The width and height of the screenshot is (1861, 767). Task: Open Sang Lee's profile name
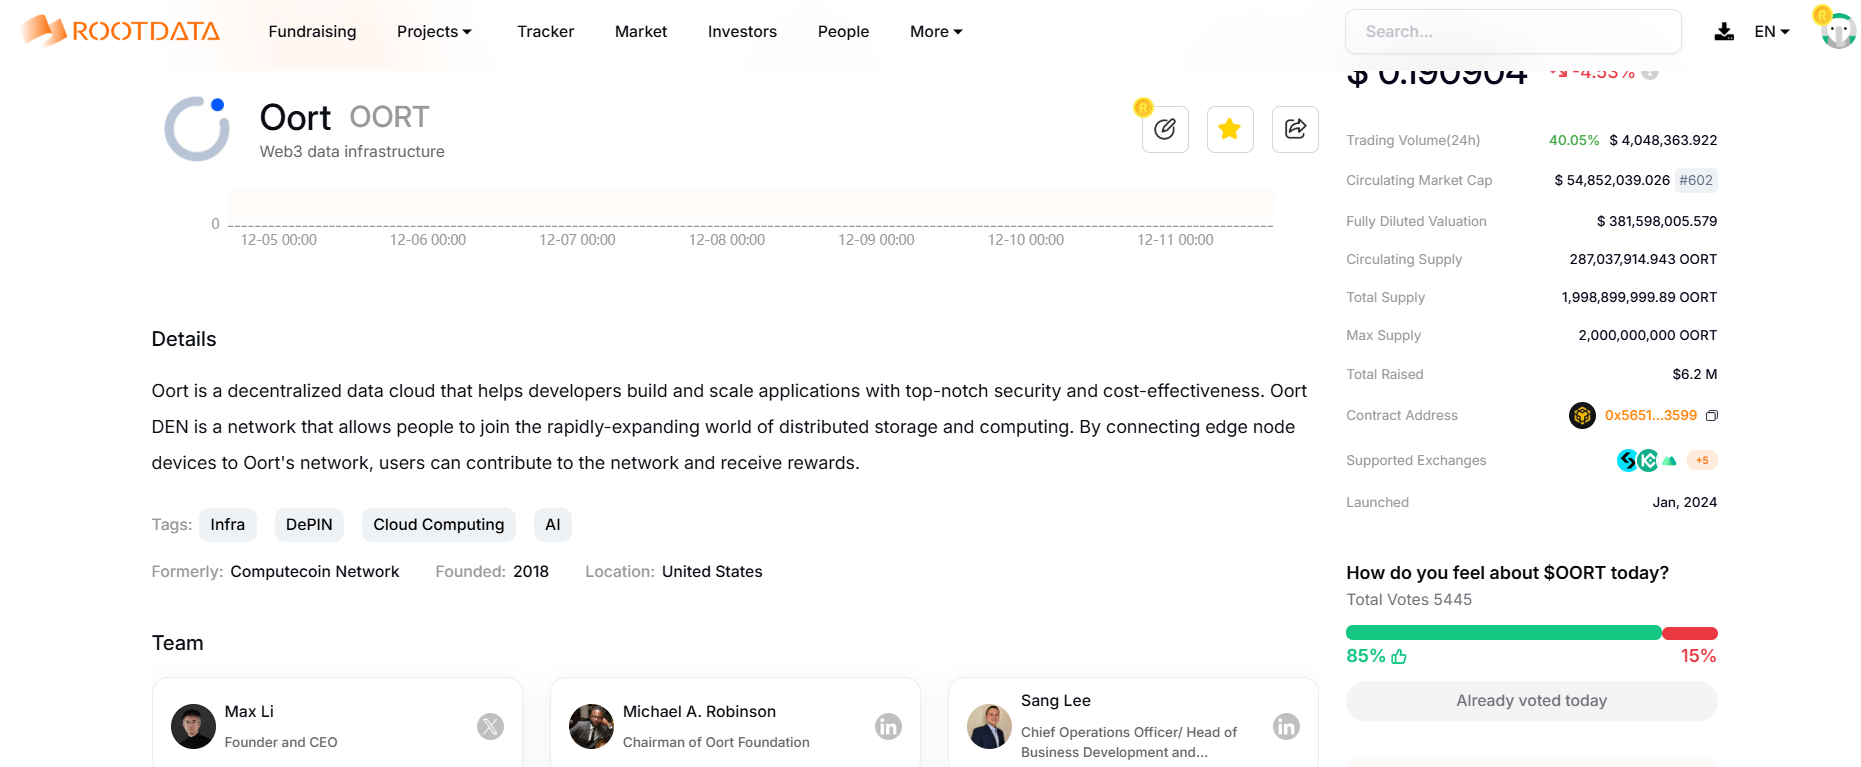point(1056,700)
